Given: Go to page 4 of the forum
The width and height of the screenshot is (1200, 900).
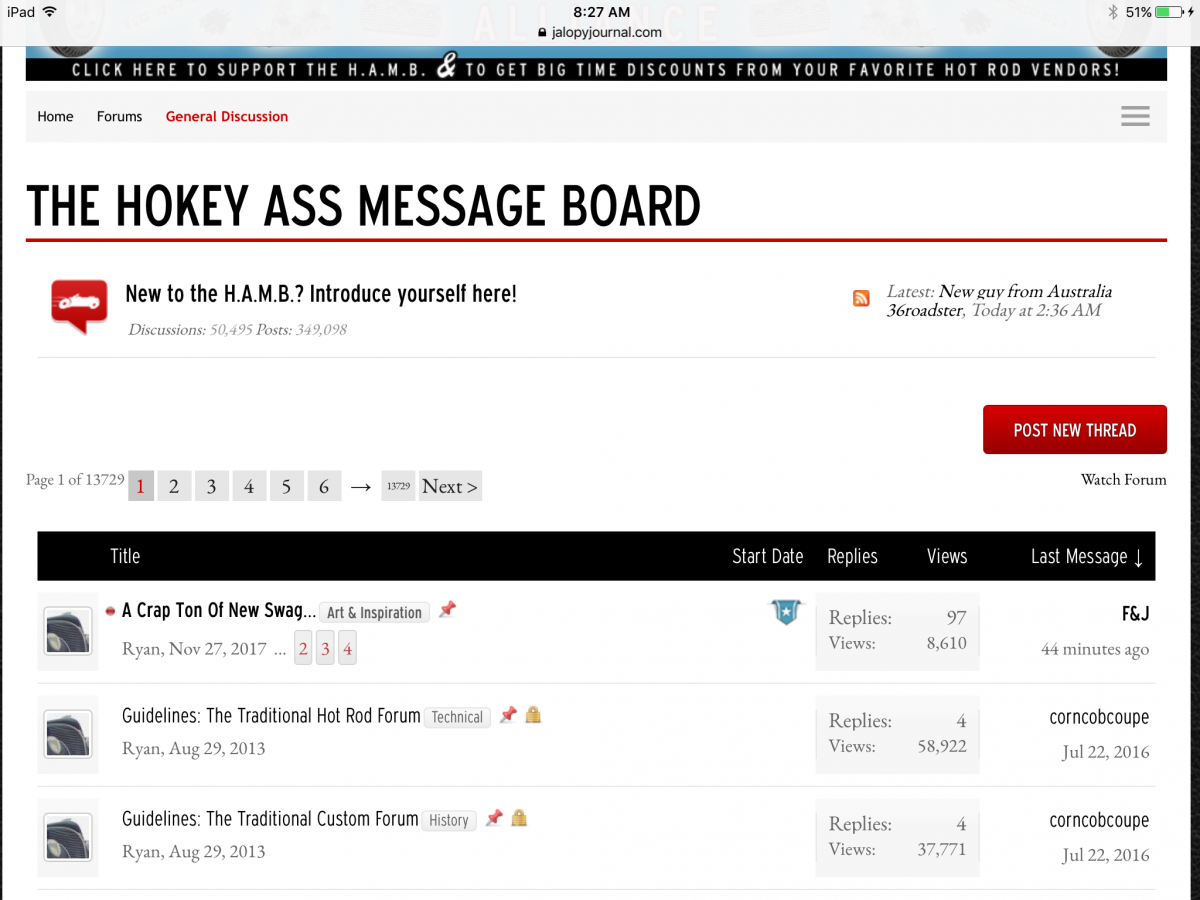Looking at the screenshot, I should point(249,486).
